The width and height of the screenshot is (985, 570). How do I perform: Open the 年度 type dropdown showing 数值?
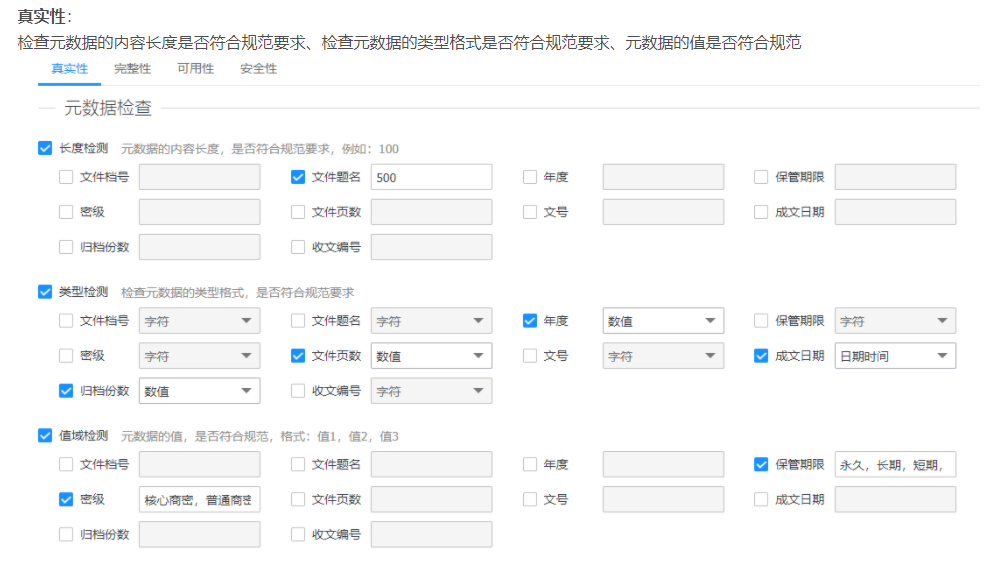pos(663,321)
